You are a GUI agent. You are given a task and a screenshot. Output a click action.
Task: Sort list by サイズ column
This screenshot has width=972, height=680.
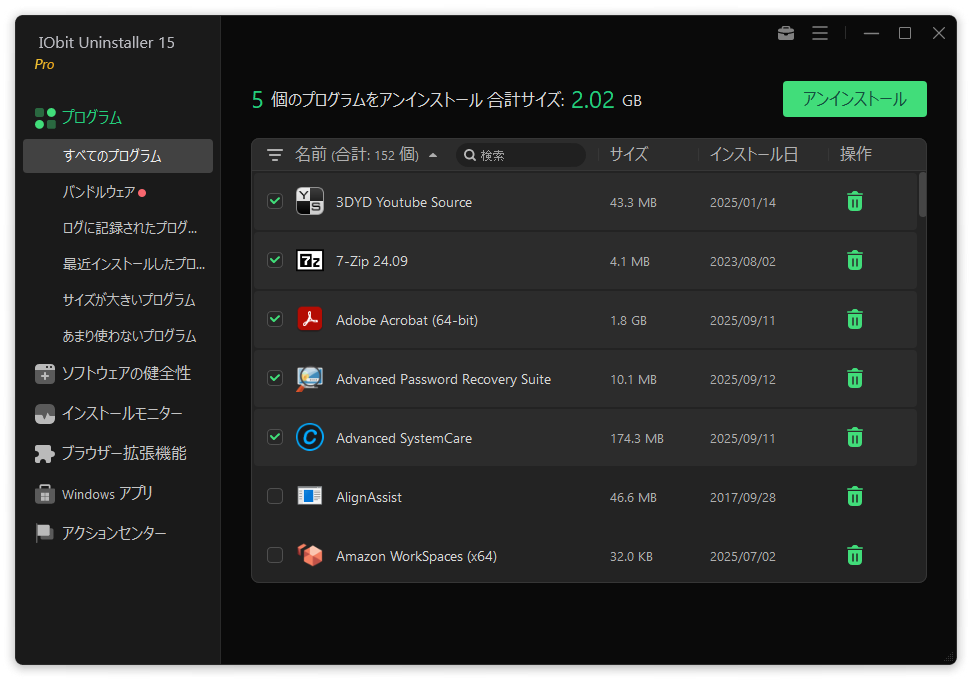(629, 155)
